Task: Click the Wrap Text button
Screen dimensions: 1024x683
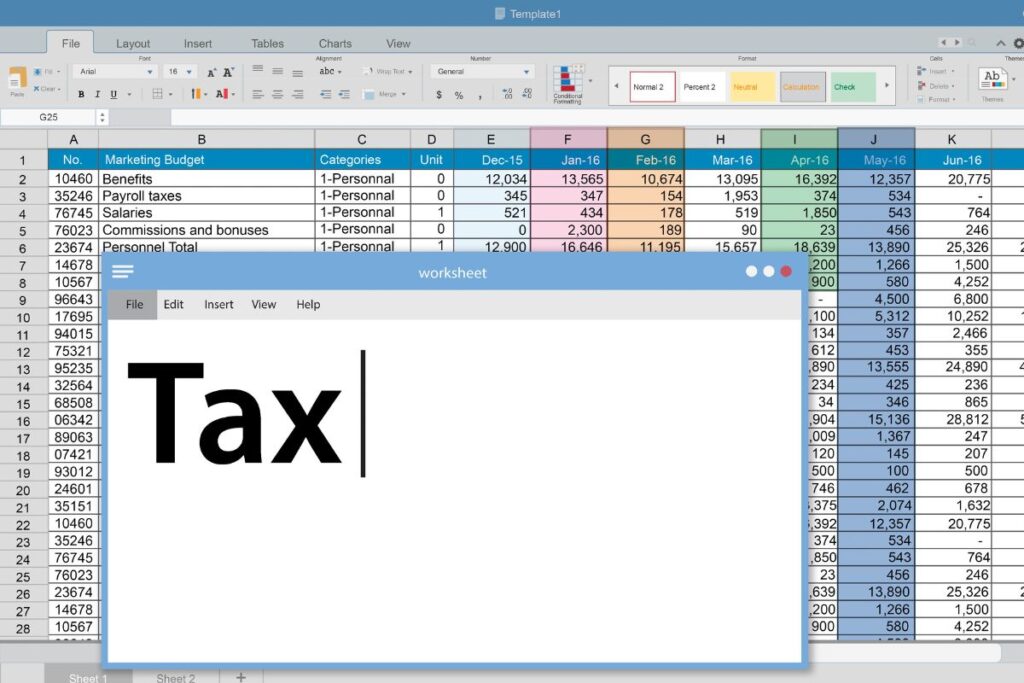Action: 388,72
